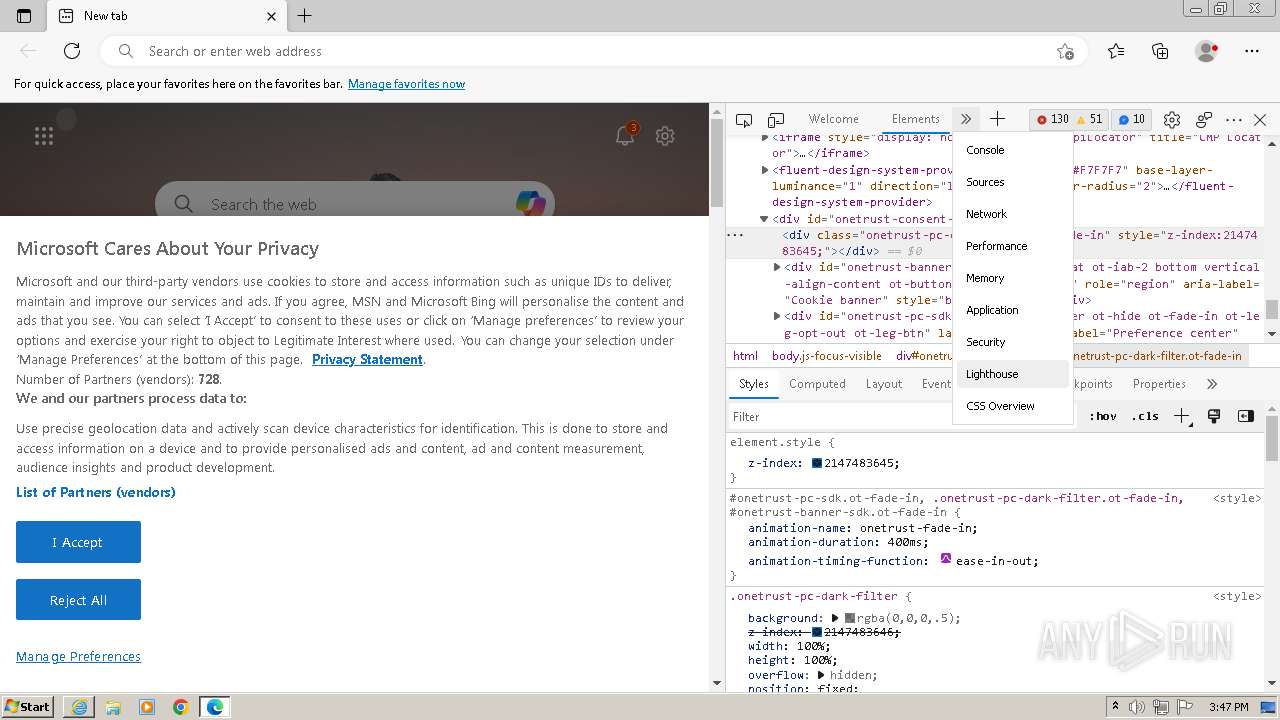This screenshot has width=1280, height=720.
Task: Open the List of Partners (vendors) link
Action: tap(96, 492)
